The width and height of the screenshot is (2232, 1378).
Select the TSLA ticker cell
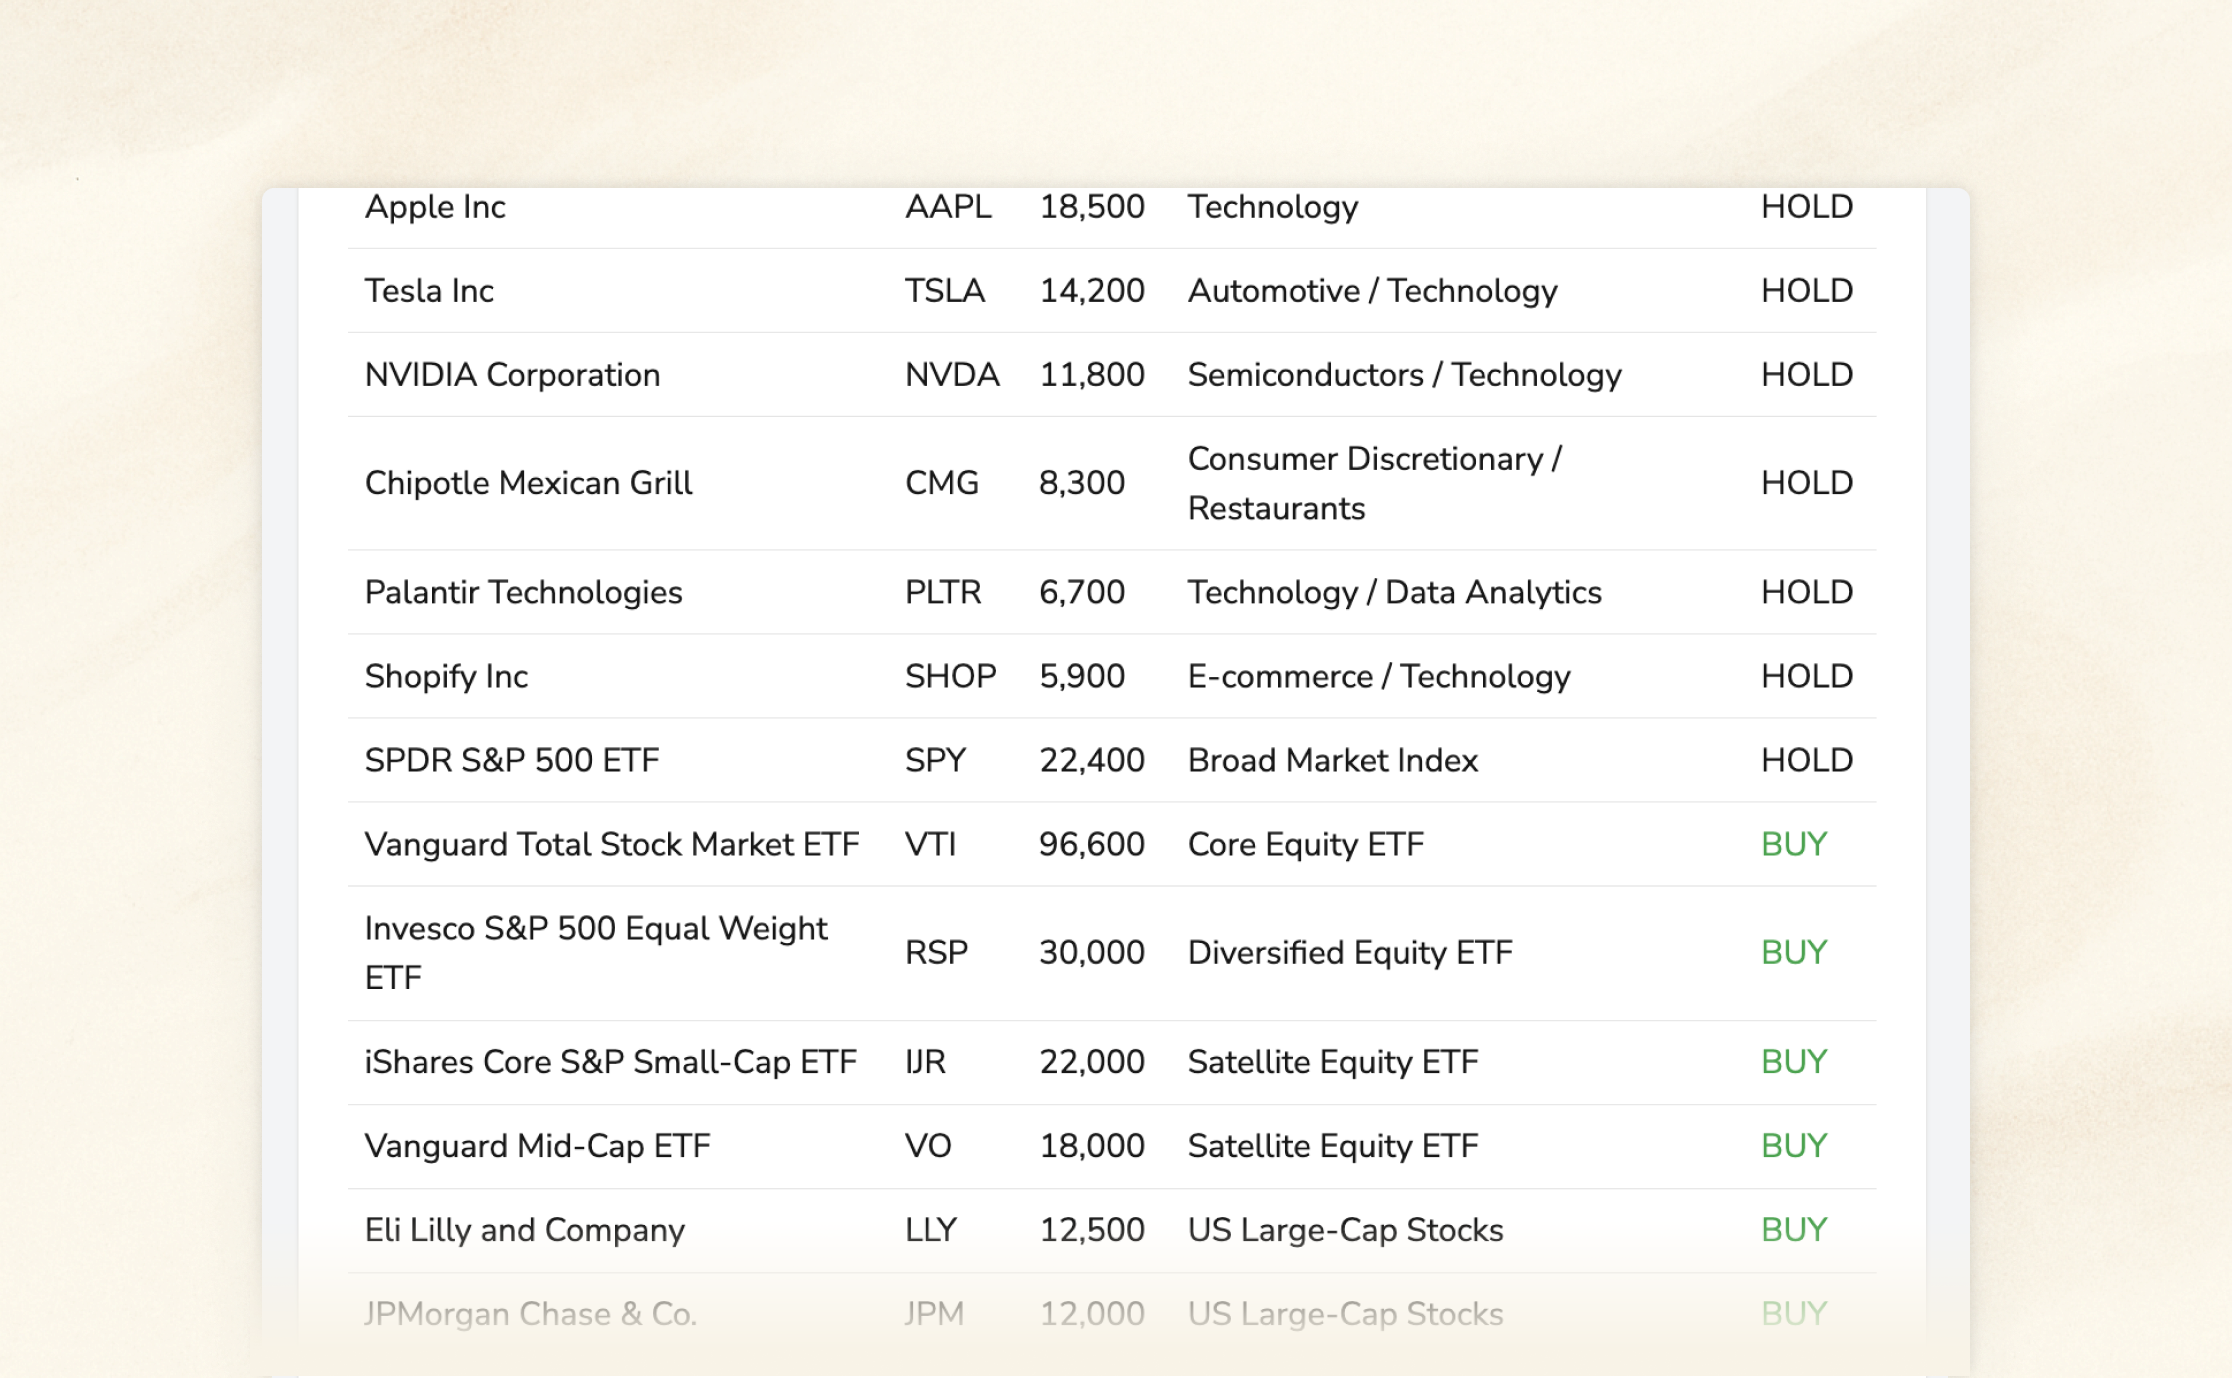(x=944, y=291)
